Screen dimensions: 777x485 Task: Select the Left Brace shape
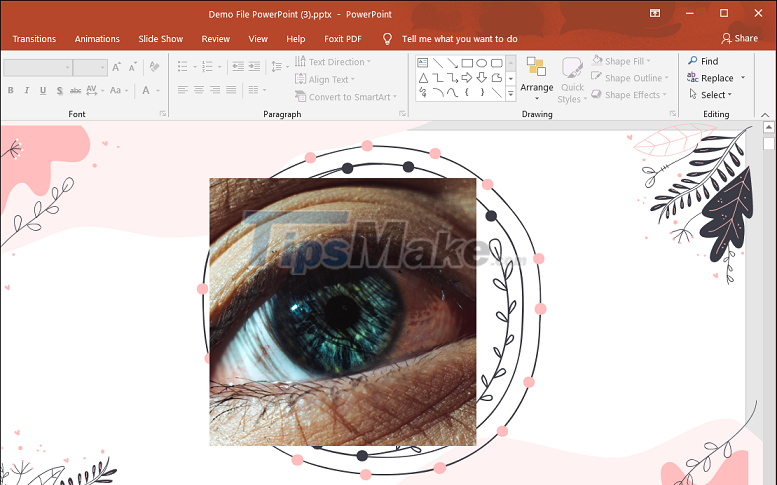467,92
